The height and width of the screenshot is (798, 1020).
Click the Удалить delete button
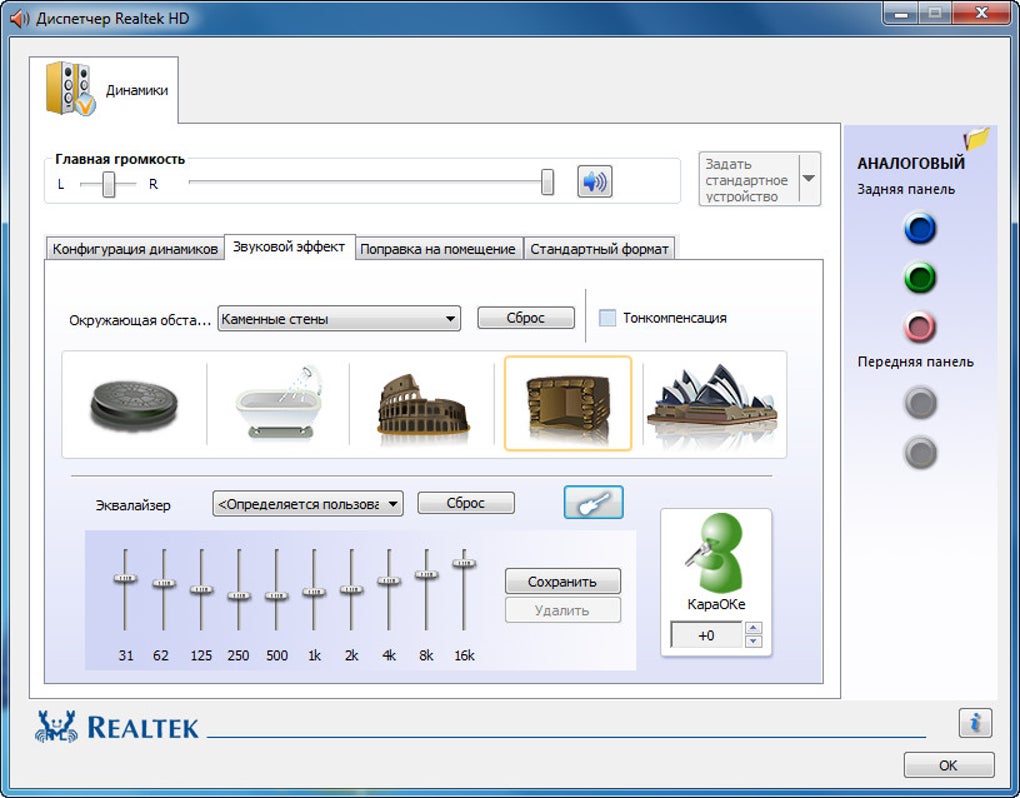pyautogui.click(x=562, y=611)
